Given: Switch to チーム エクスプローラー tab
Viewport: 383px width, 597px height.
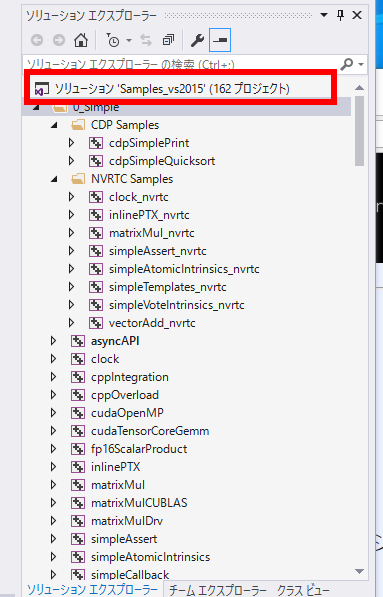Looking at the screenshot, I should pos(217,590).
